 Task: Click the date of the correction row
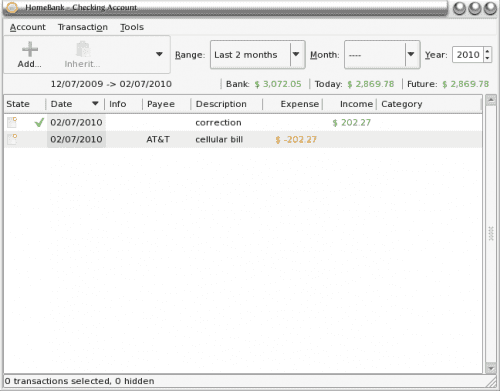pyautogui.click(x=76, y=123)
